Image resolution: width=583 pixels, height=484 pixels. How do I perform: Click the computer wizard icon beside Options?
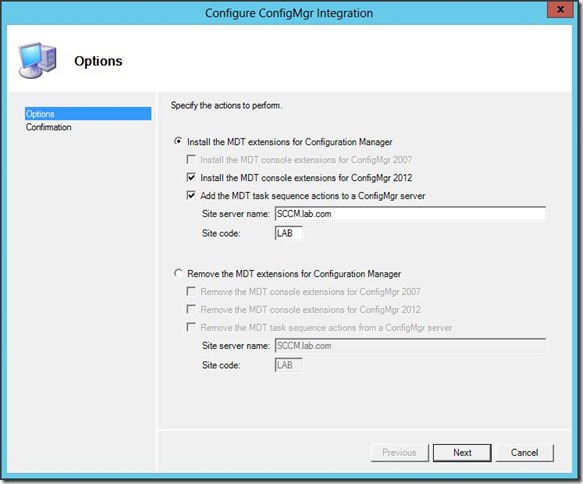coord(38,61)
